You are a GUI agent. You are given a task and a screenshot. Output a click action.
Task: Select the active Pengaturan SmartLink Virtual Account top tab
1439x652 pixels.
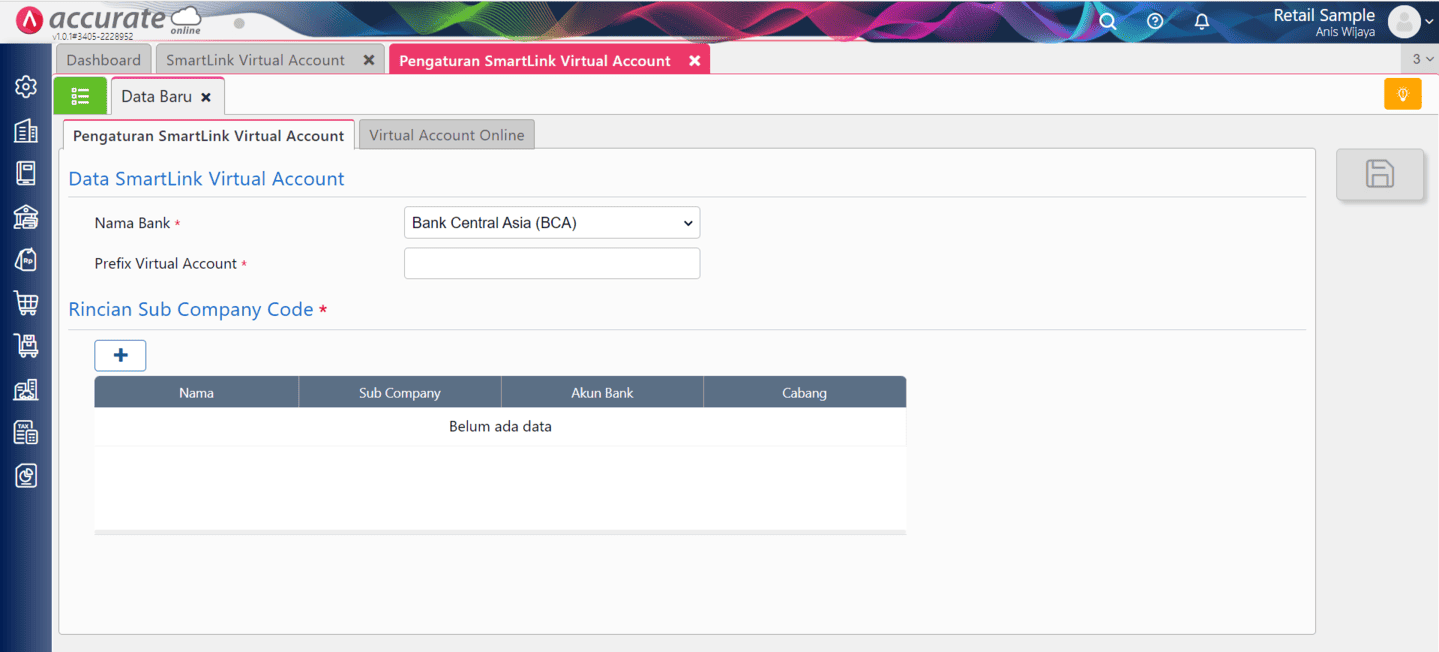[535, 60]
